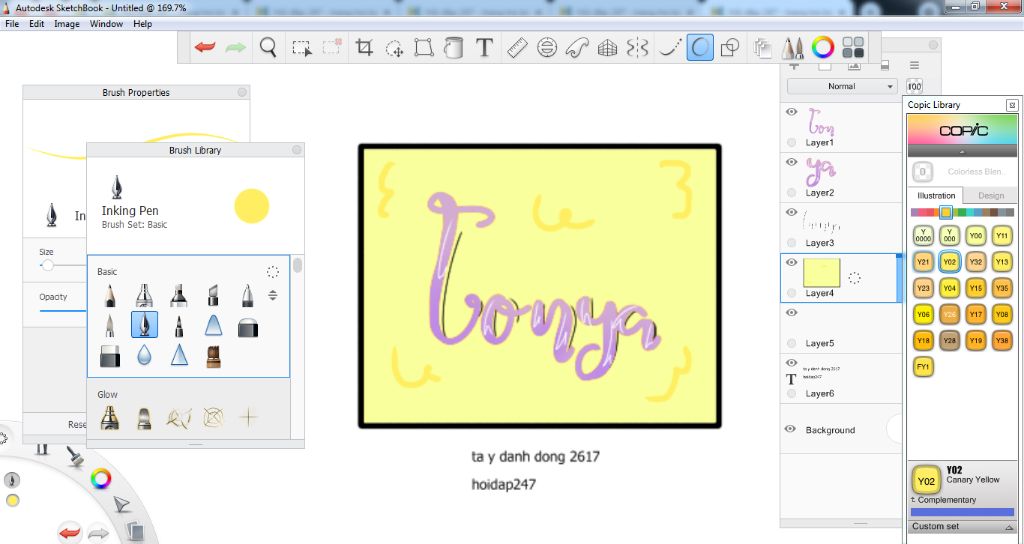Close the Brush Properties panel

click(242, 92)
